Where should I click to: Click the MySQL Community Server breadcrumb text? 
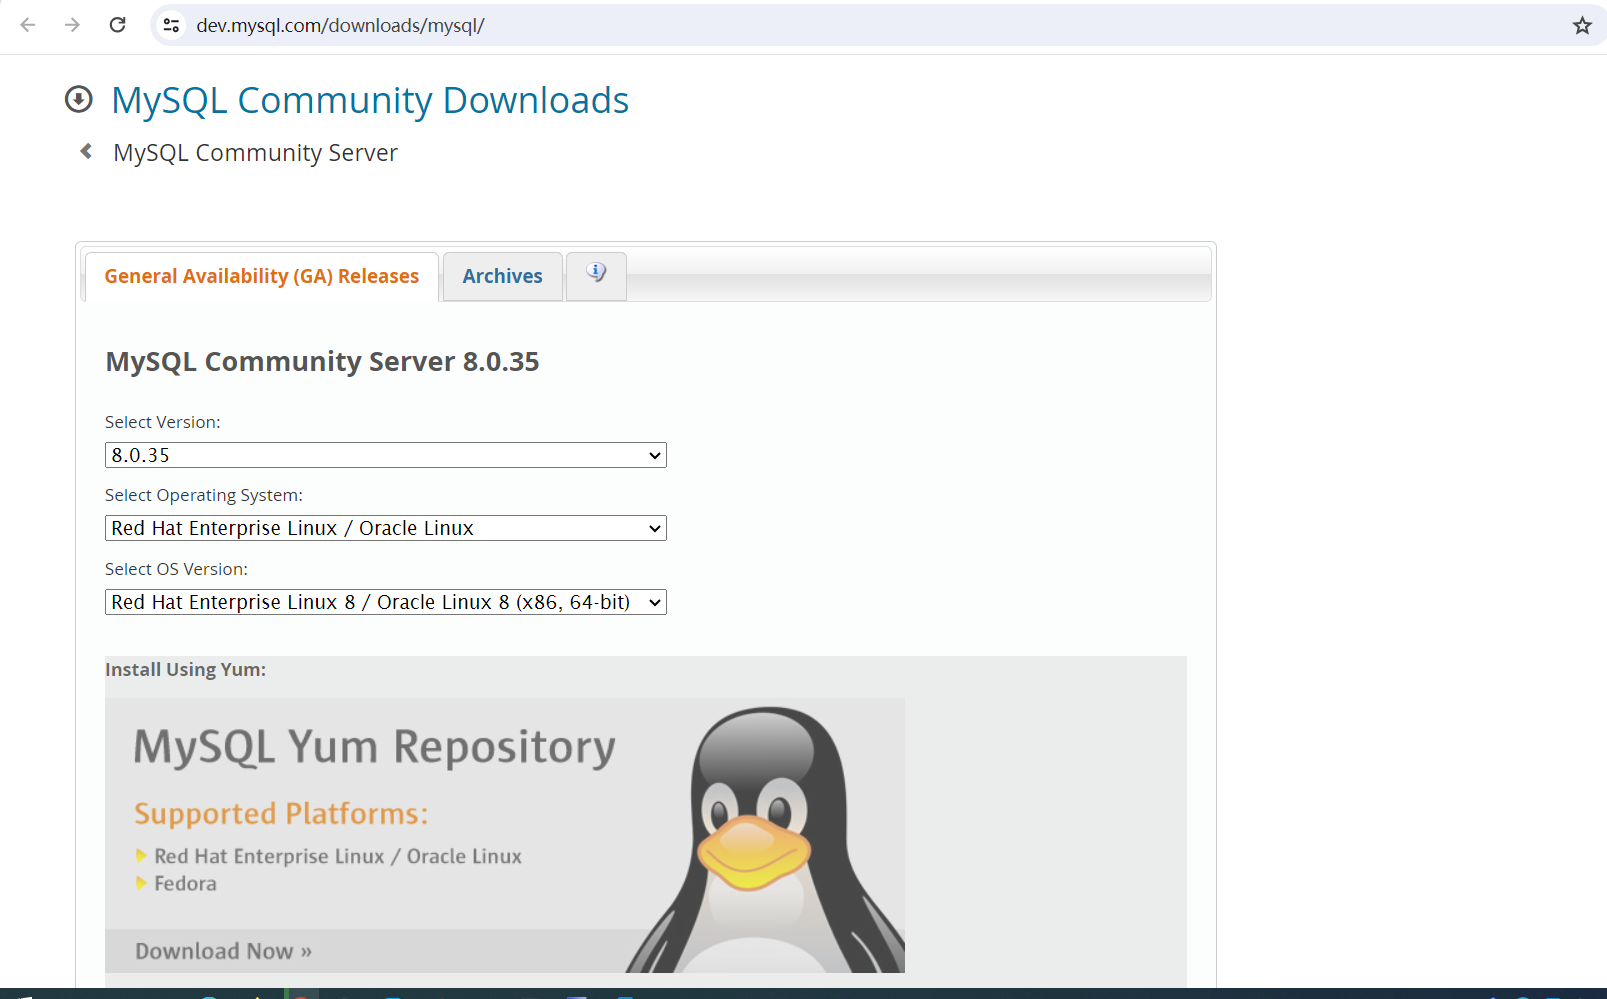(255, 153)
